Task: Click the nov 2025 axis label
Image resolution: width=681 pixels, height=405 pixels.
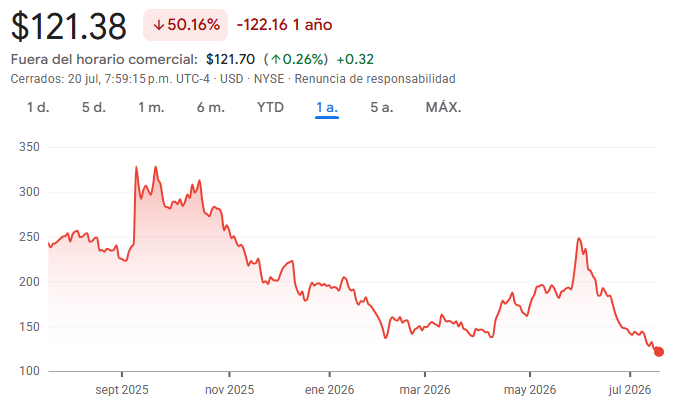Action: (229, 390)
